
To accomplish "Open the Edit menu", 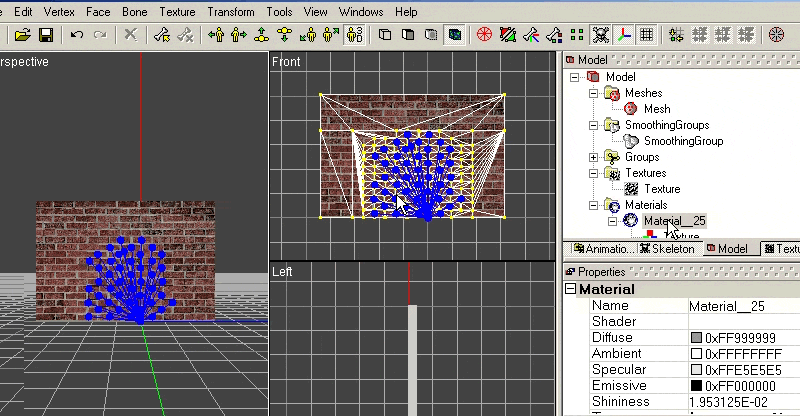I will [23, 12].
